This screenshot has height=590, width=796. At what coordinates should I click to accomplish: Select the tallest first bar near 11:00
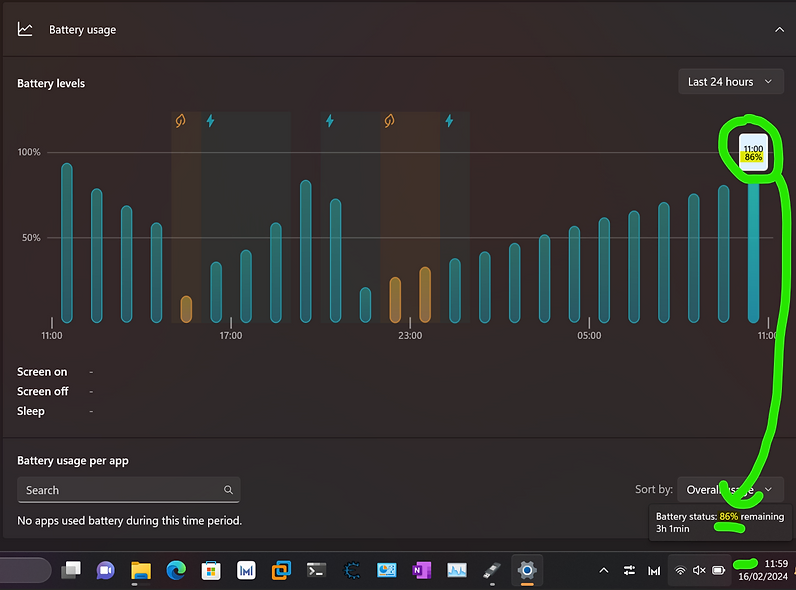[x=67, y=243]
